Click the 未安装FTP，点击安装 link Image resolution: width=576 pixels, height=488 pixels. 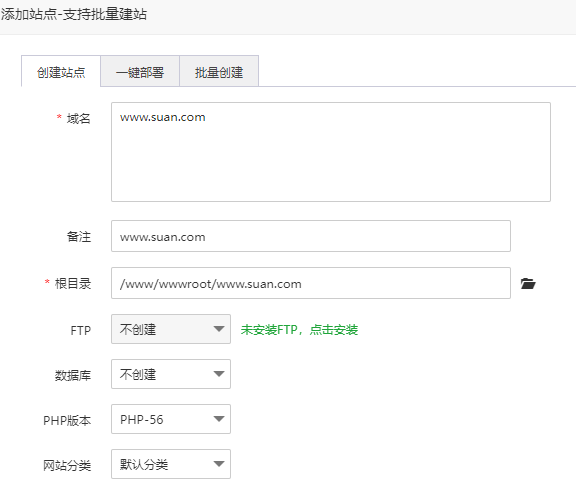tap(299, 330)
